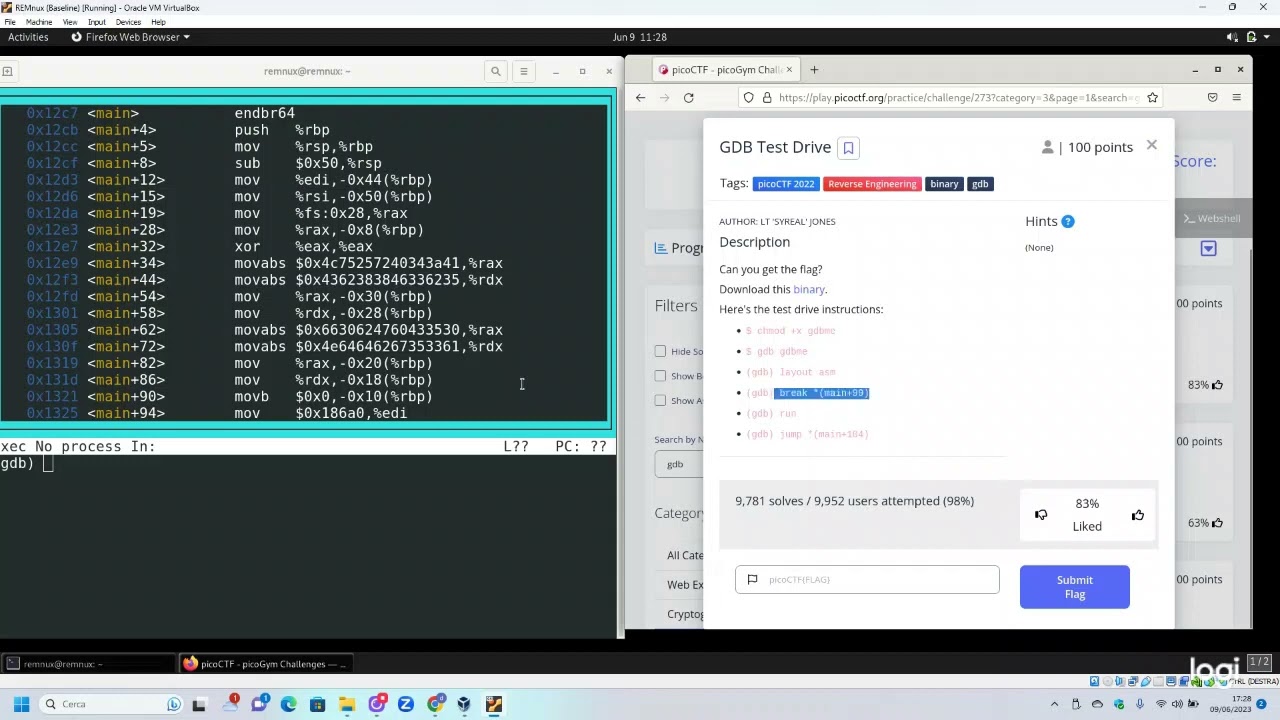Open the Firefox hamburger menu
The width and height of the screenshot is (1280, 720).
click(x=1237, y=97)
